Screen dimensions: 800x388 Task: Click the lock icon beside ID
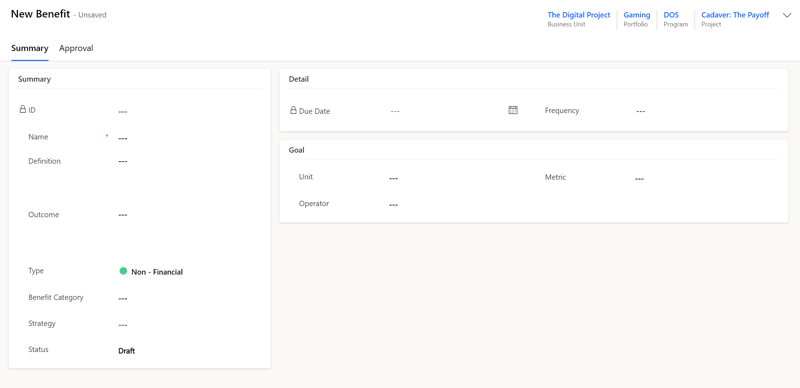tap(22, 109)
